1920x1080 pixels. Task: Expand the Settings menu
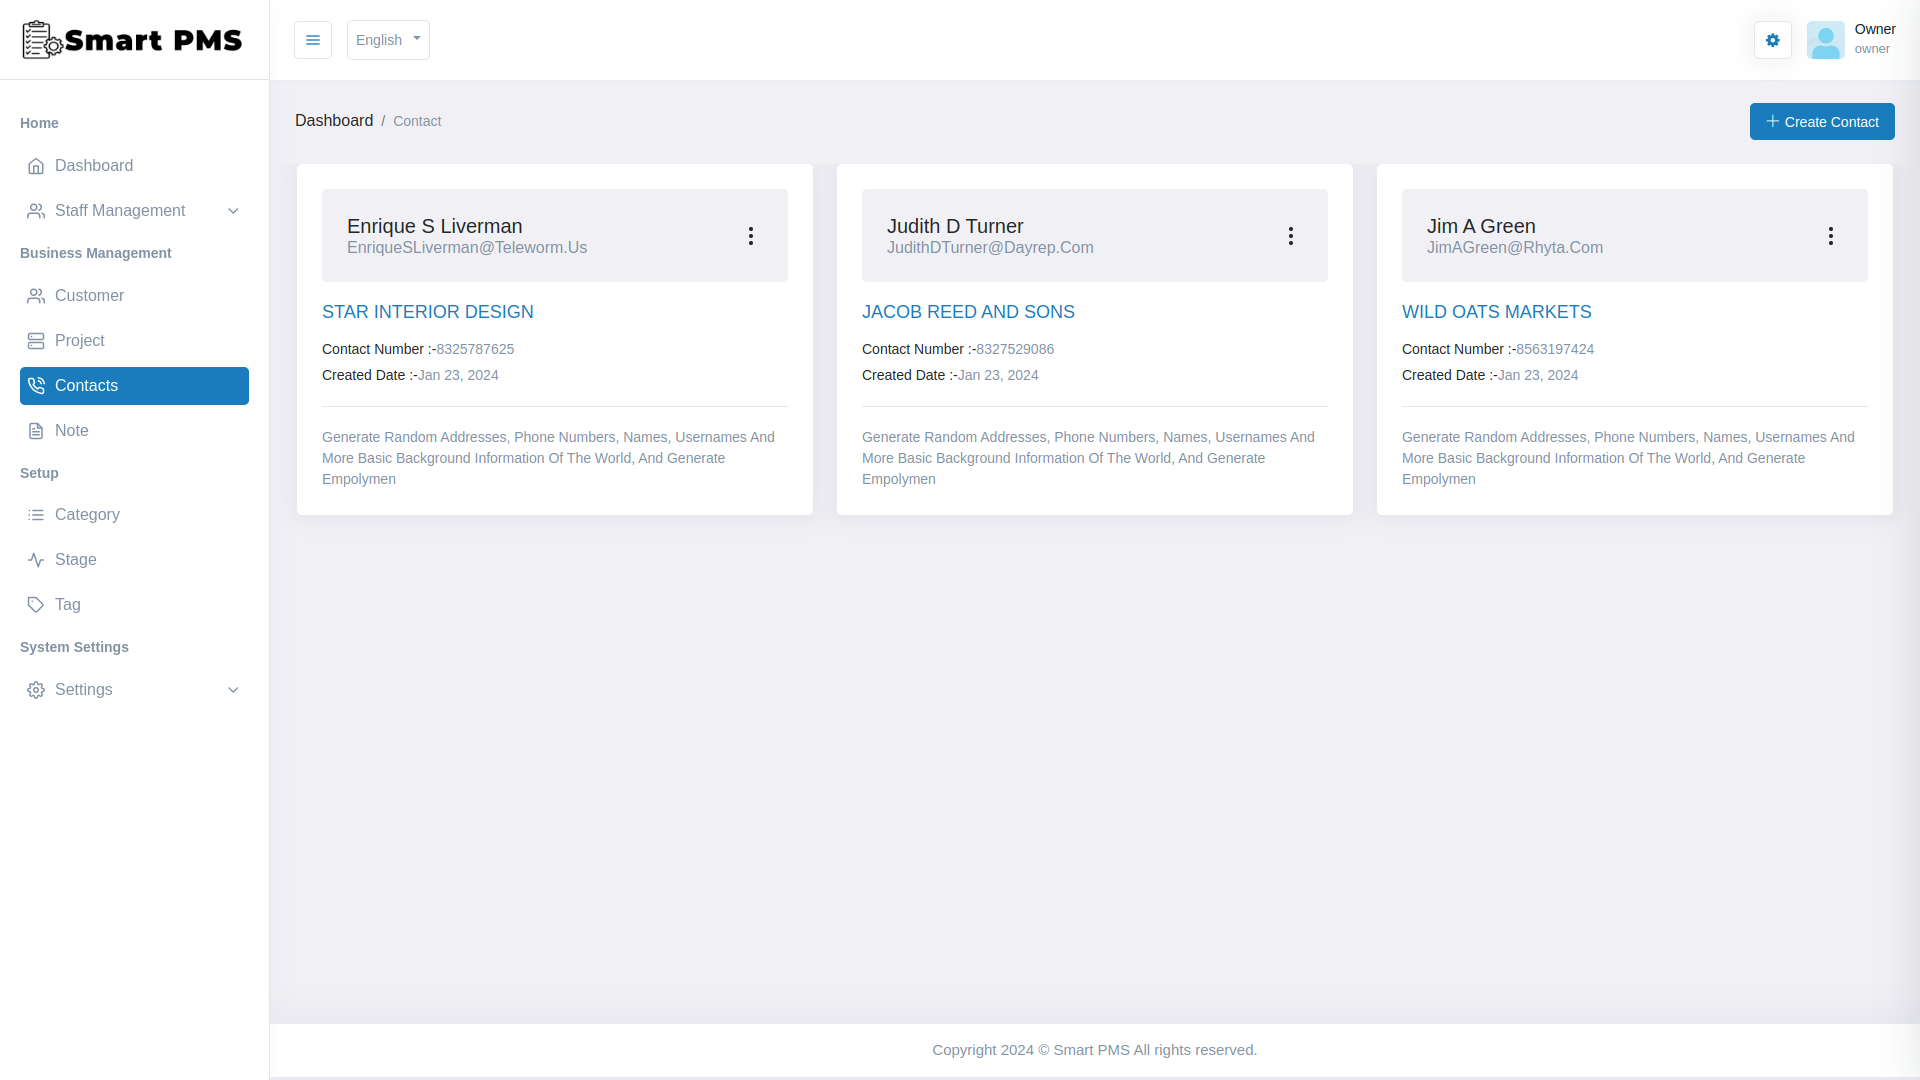coord(133,690)
